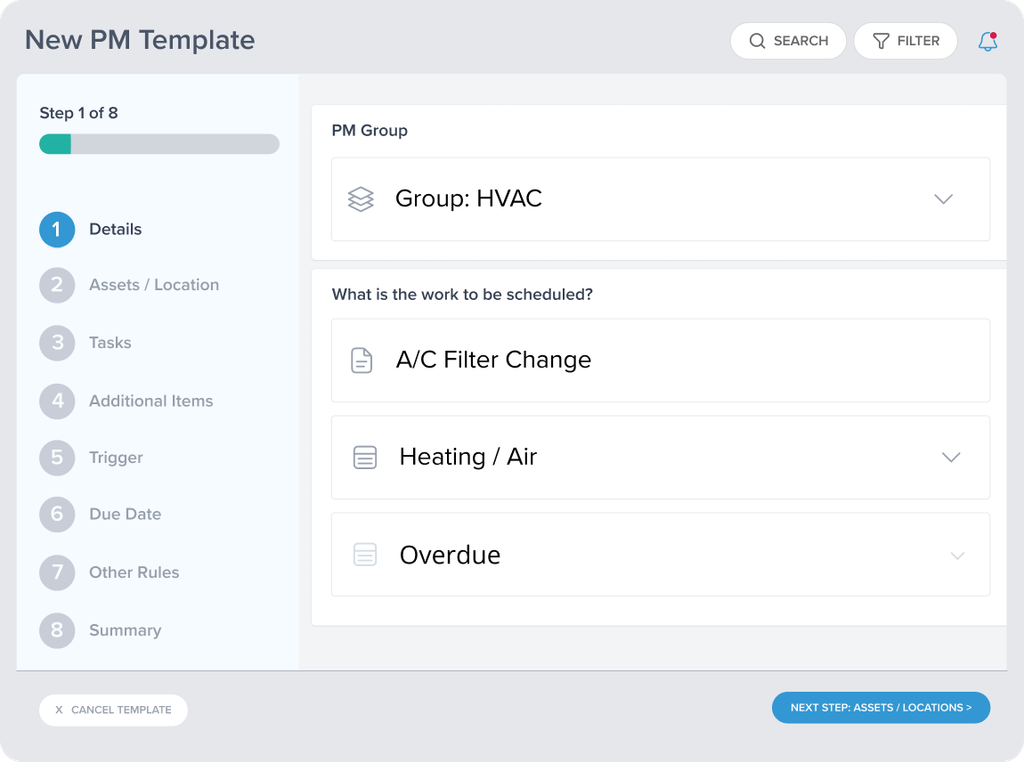Viewport: 1024px width, 762px height.
Task: Go to Trigger step label
Action: 116,458
